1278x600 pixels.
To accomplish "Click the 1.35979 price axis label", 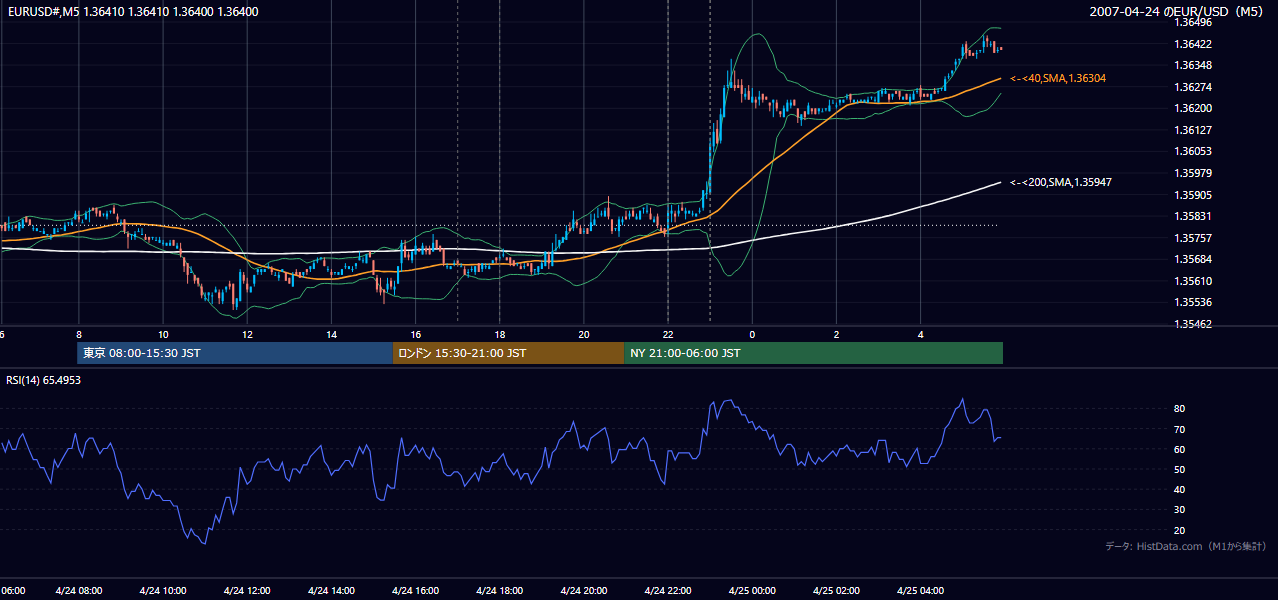I will pos(1193,173).
